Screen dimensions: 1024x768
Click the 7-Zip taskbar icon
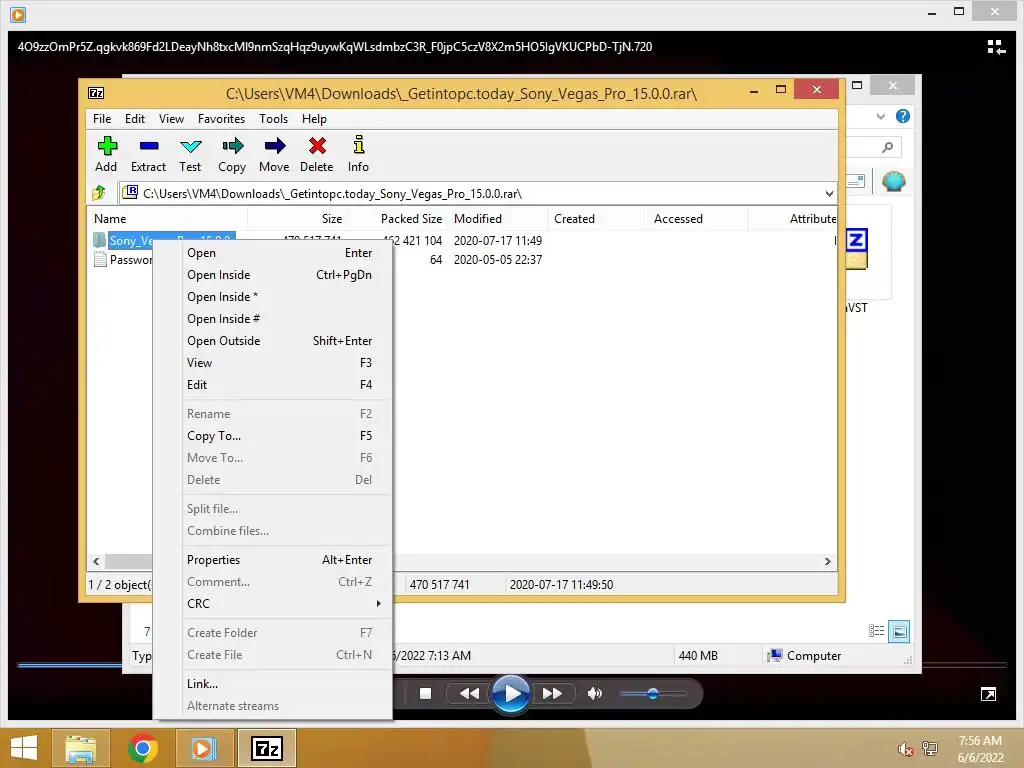click(x=266, y=748)
